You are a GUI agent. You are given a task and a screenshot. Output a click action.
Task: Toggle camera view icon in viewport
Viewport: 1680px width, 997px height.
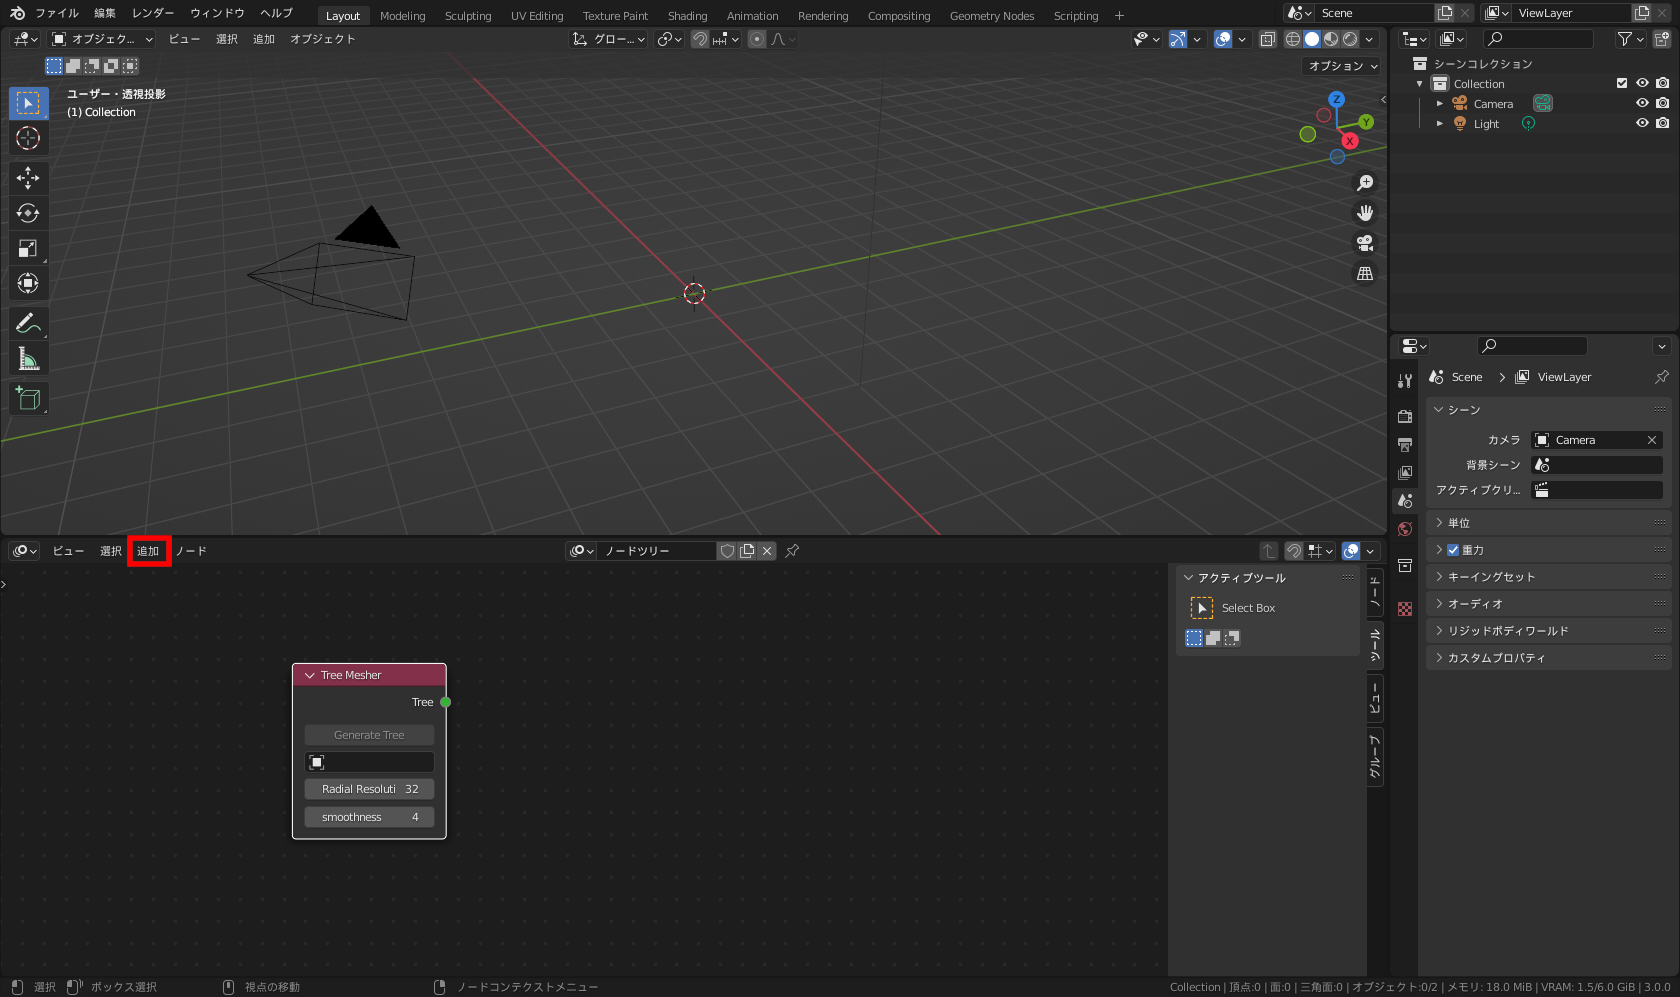click(1365, 243)
